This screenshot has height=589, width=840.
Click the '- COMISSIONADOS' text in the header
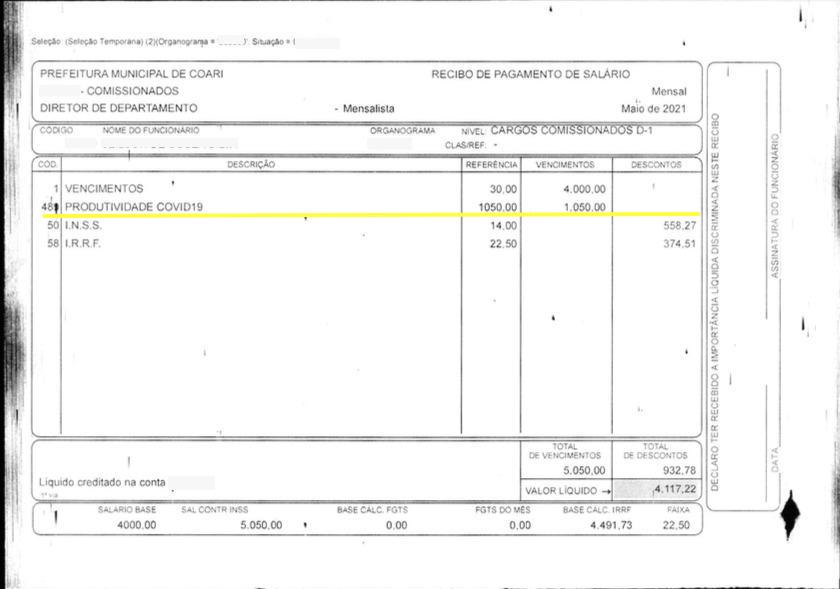point(130,91)
